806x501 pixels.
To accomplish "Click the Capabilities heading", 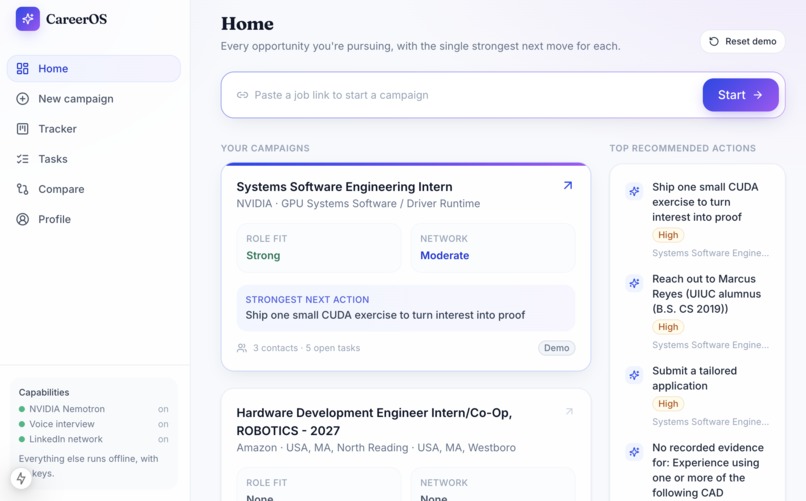I will 44,393.
